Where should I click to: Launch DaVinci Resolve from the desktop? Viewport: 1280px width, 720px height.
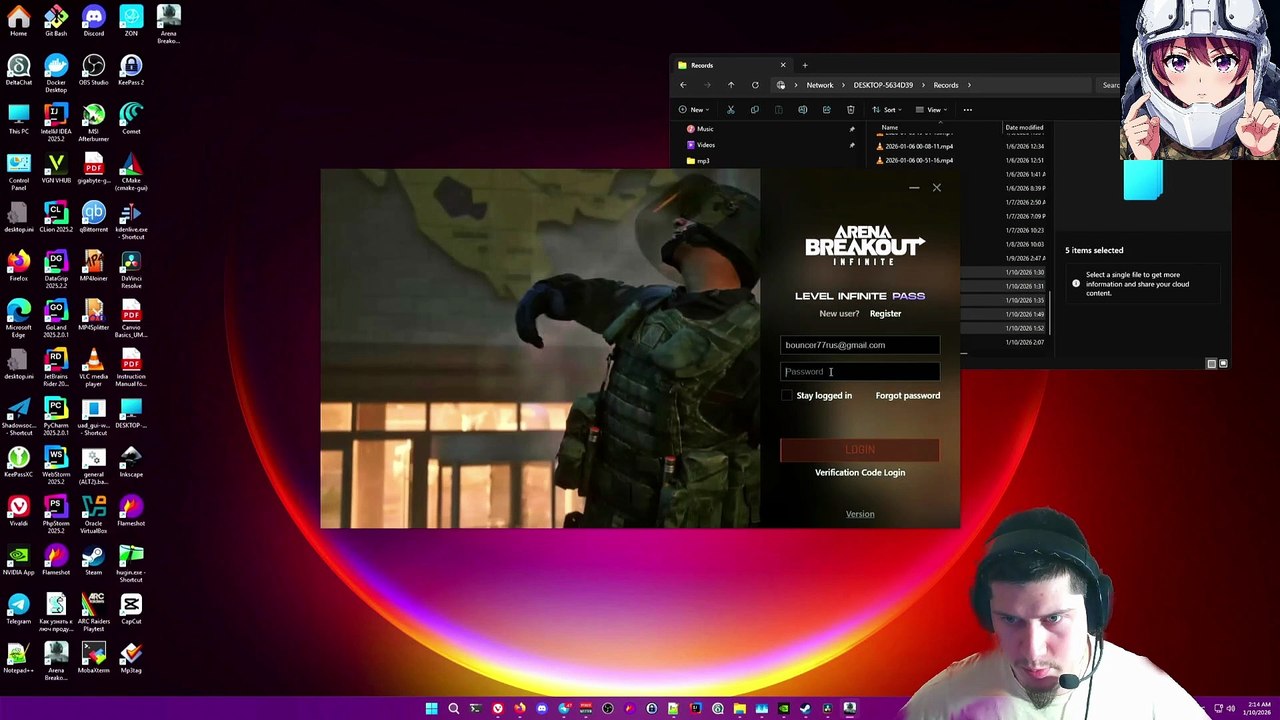[131, 270]
